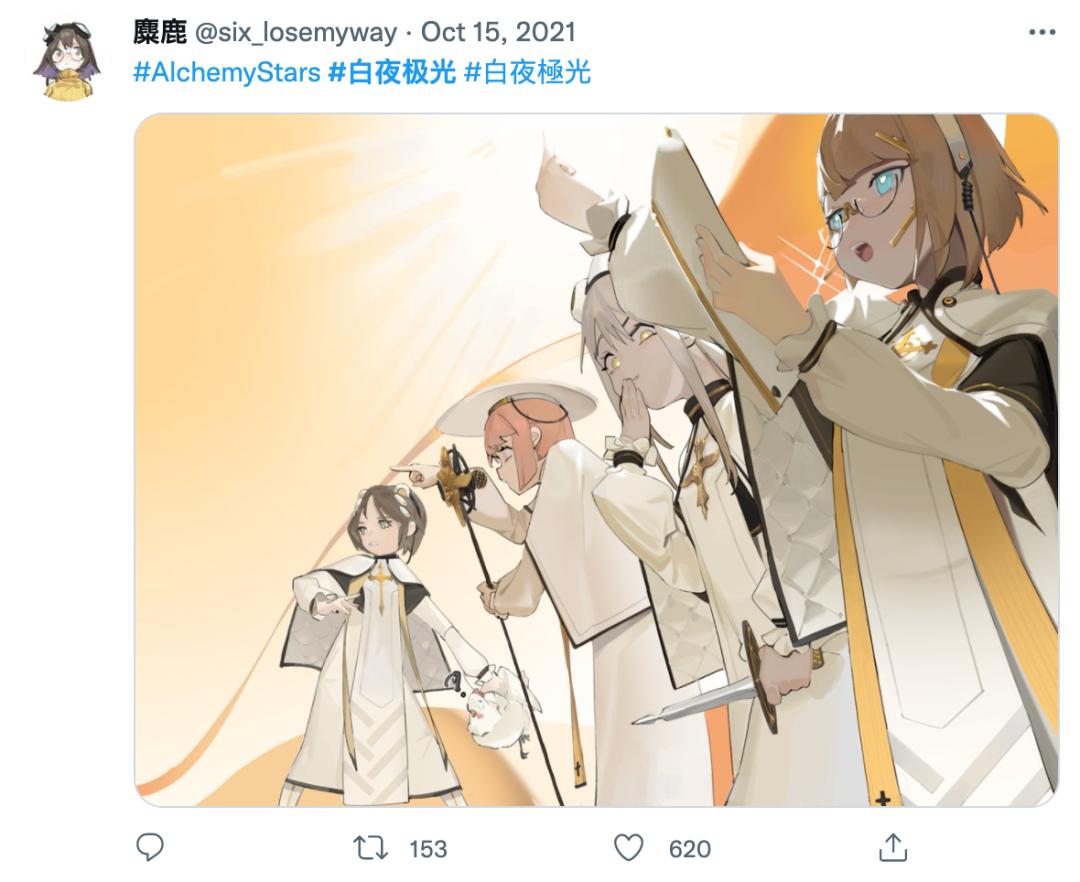The height and width of the screenshot is (882, 1080).
Task: Open the author's profile avatar
Action: 66,61
